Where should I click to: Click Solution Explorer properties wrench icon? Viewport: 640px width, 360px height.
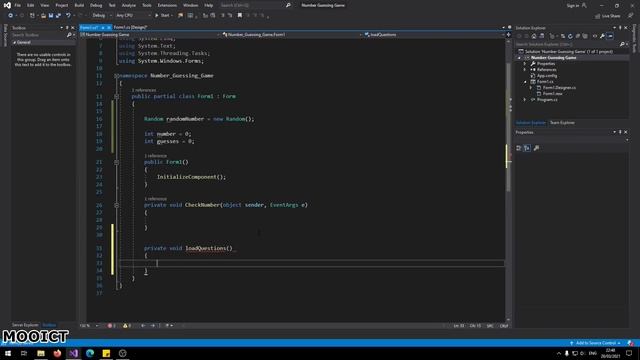tap(602, 36)
